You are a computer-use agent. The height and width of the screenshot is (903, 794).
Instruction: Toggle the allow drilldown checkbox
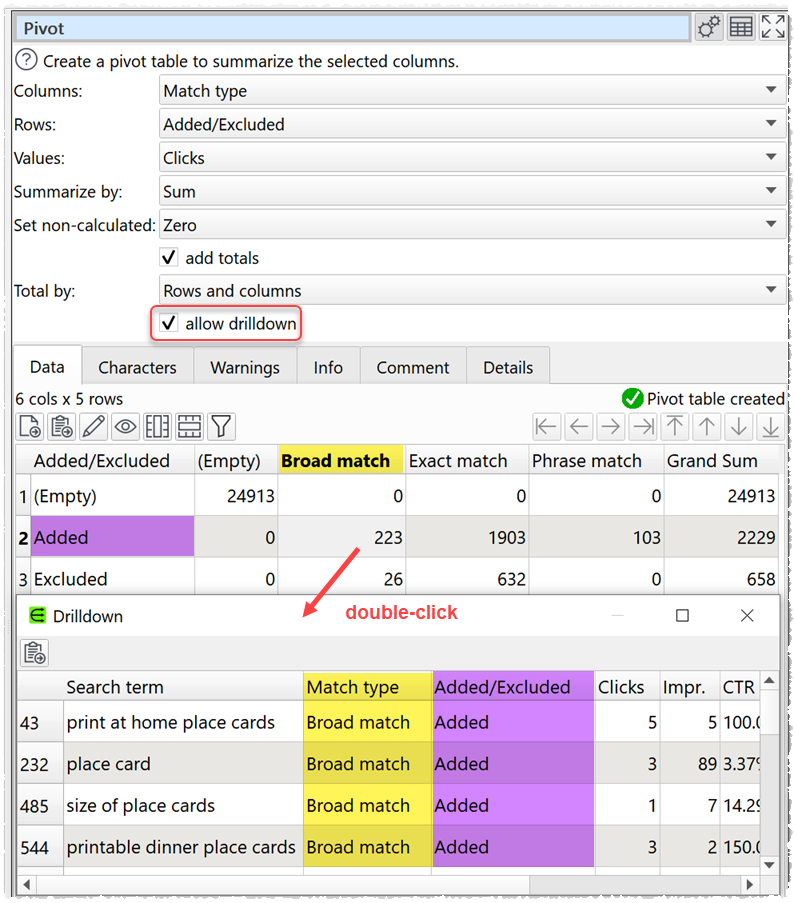tap(169, 324)
